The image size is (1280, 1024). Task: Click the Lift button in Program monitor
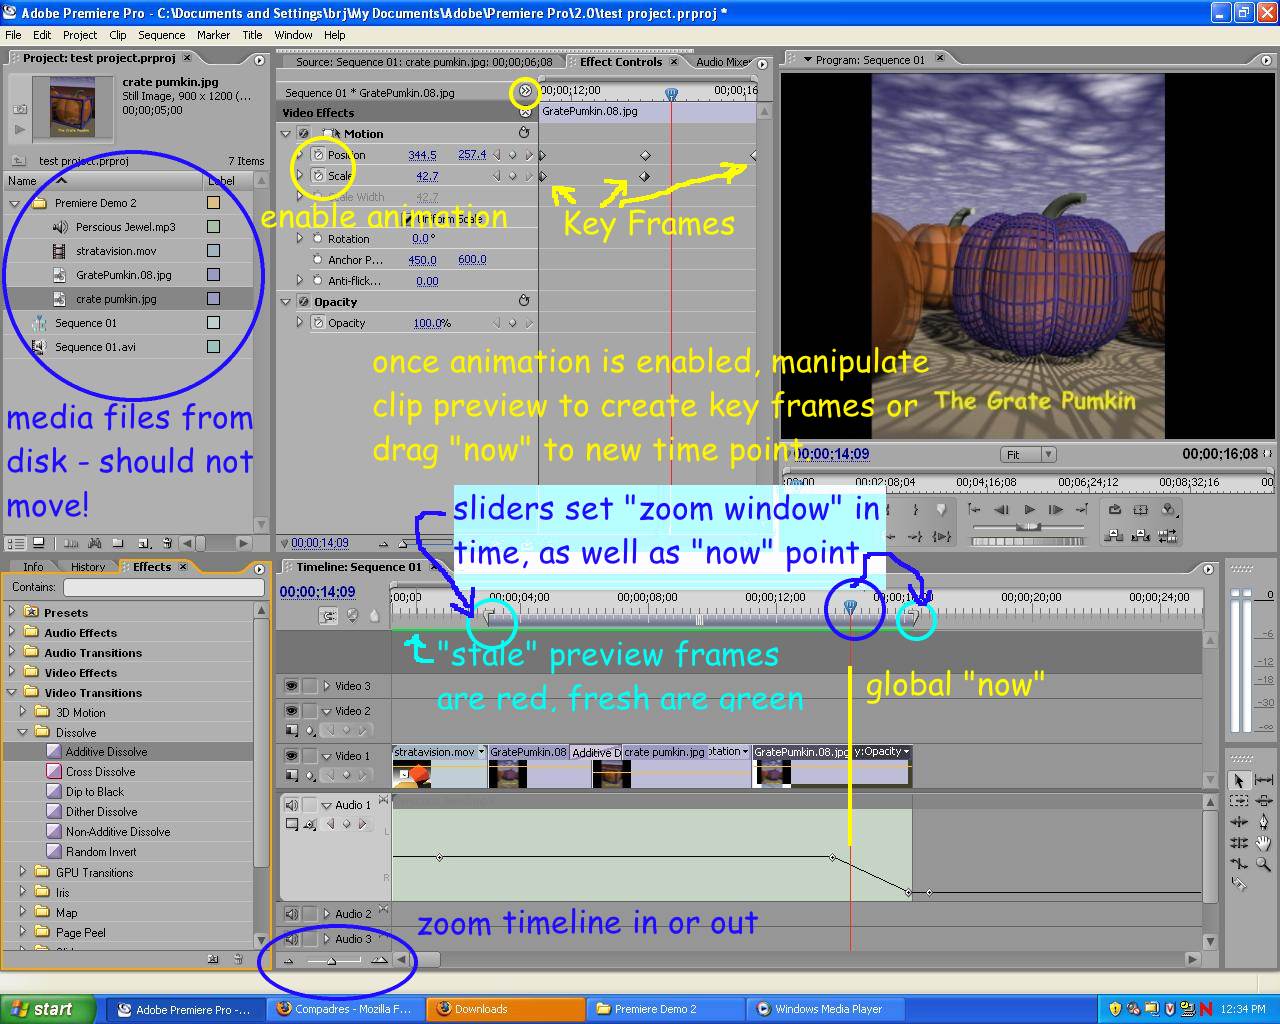pyautogui.click(x=1115, y=537)
